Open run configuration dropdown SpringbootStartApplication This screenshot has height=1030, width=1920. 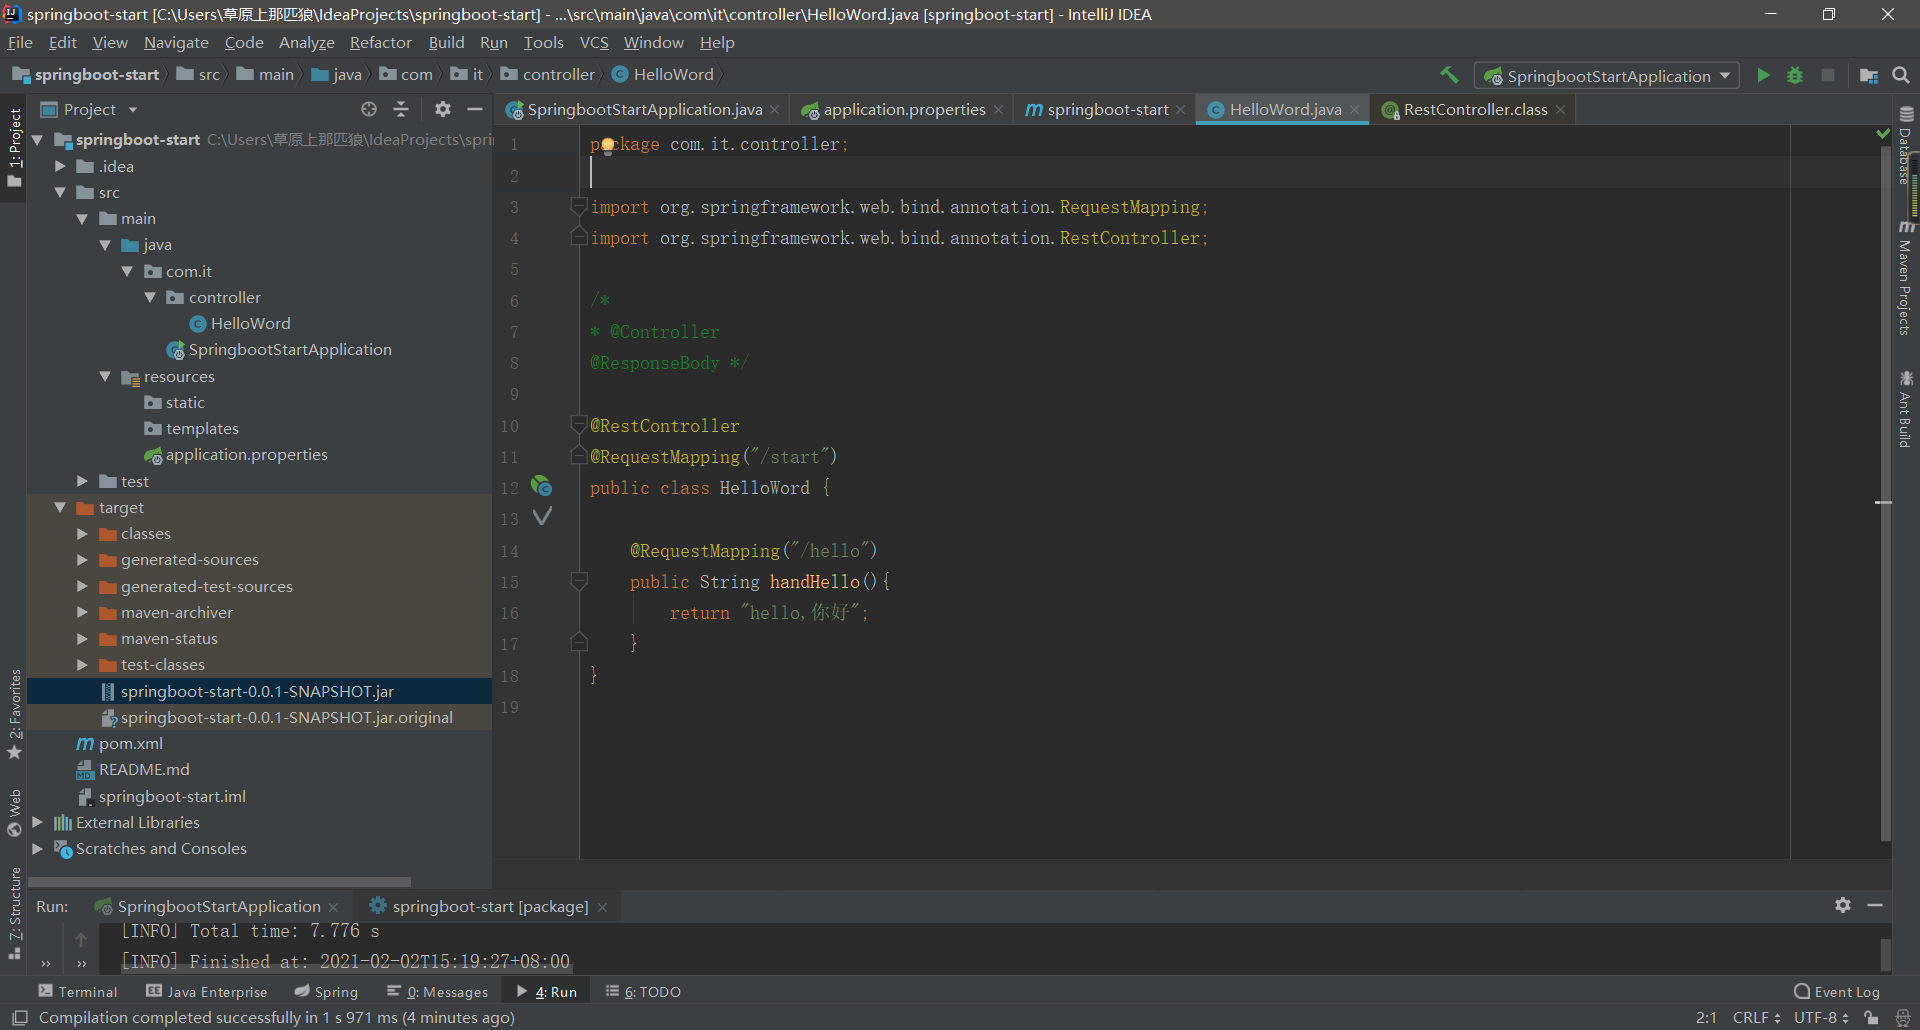[1607, 76]
